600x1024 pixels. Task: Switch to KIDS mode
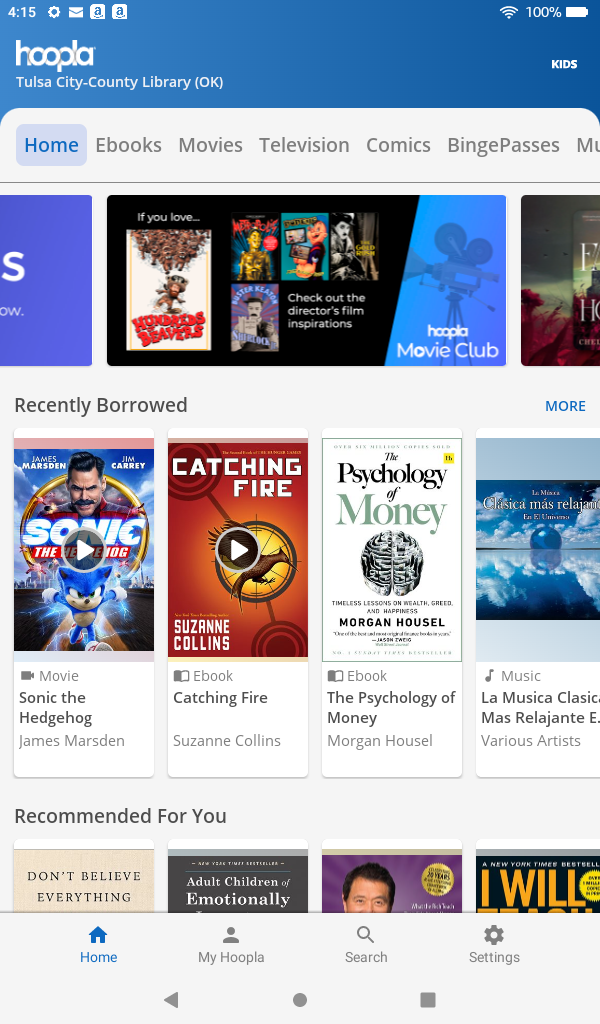(564, 64)
